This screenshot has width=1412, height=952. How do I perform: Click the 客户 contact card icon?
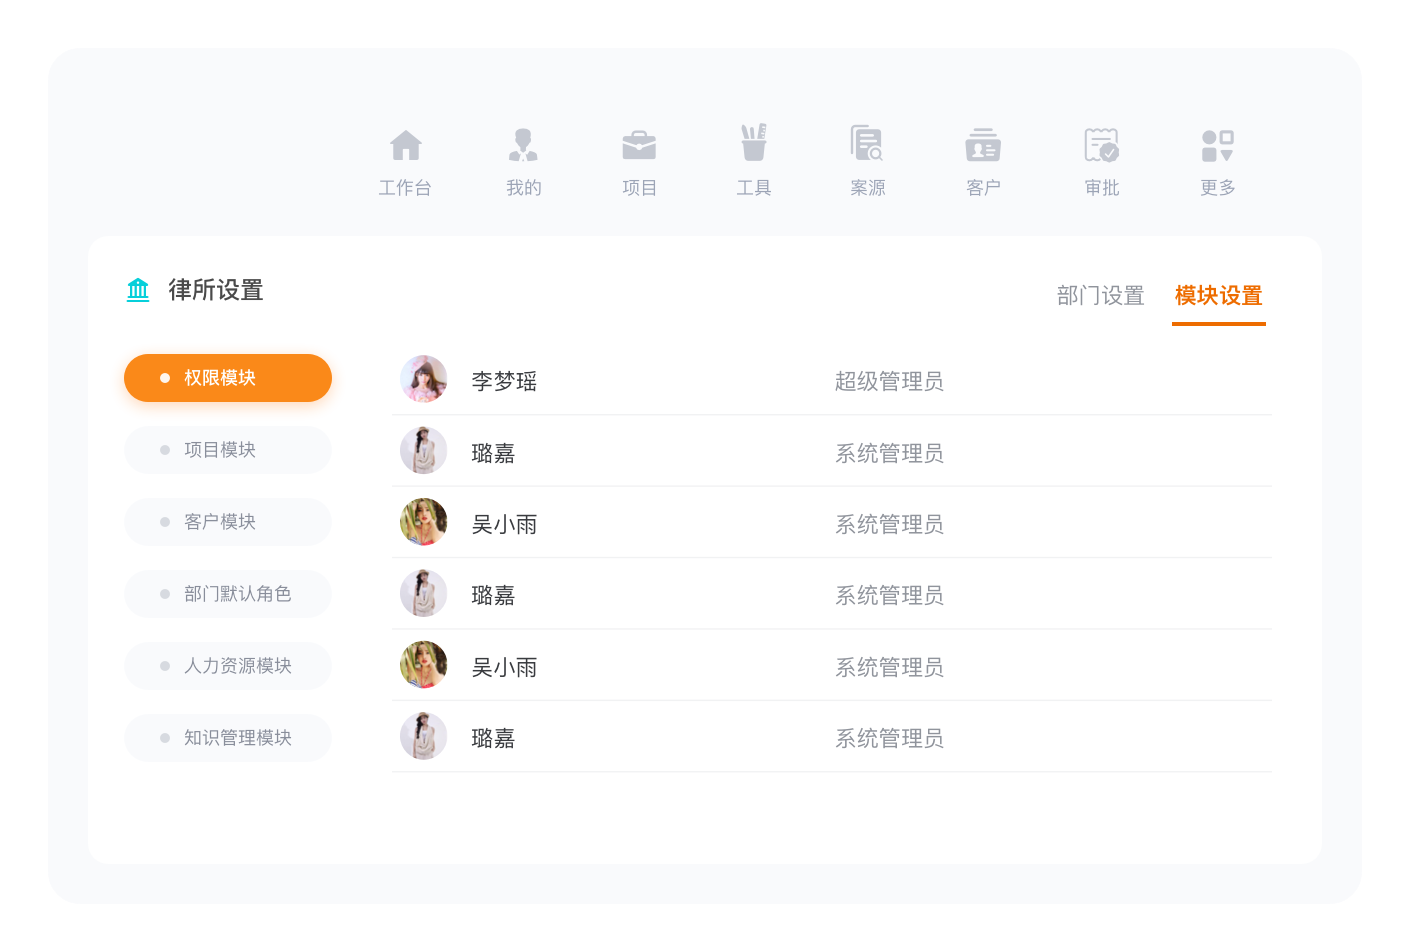(x=983, y=145)
